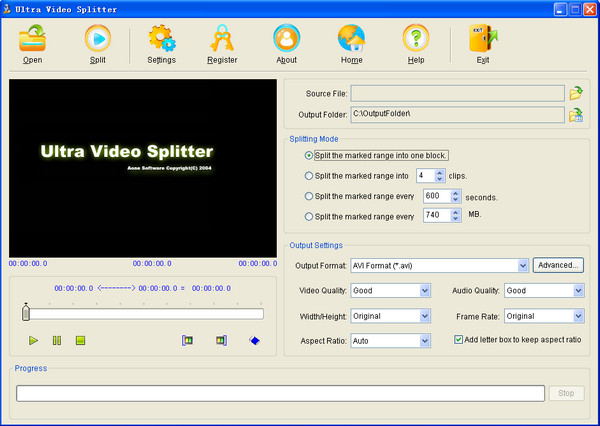Expand the Output Format dropdown
Viewport: 600px width, 426px height.
coord(523,266)
